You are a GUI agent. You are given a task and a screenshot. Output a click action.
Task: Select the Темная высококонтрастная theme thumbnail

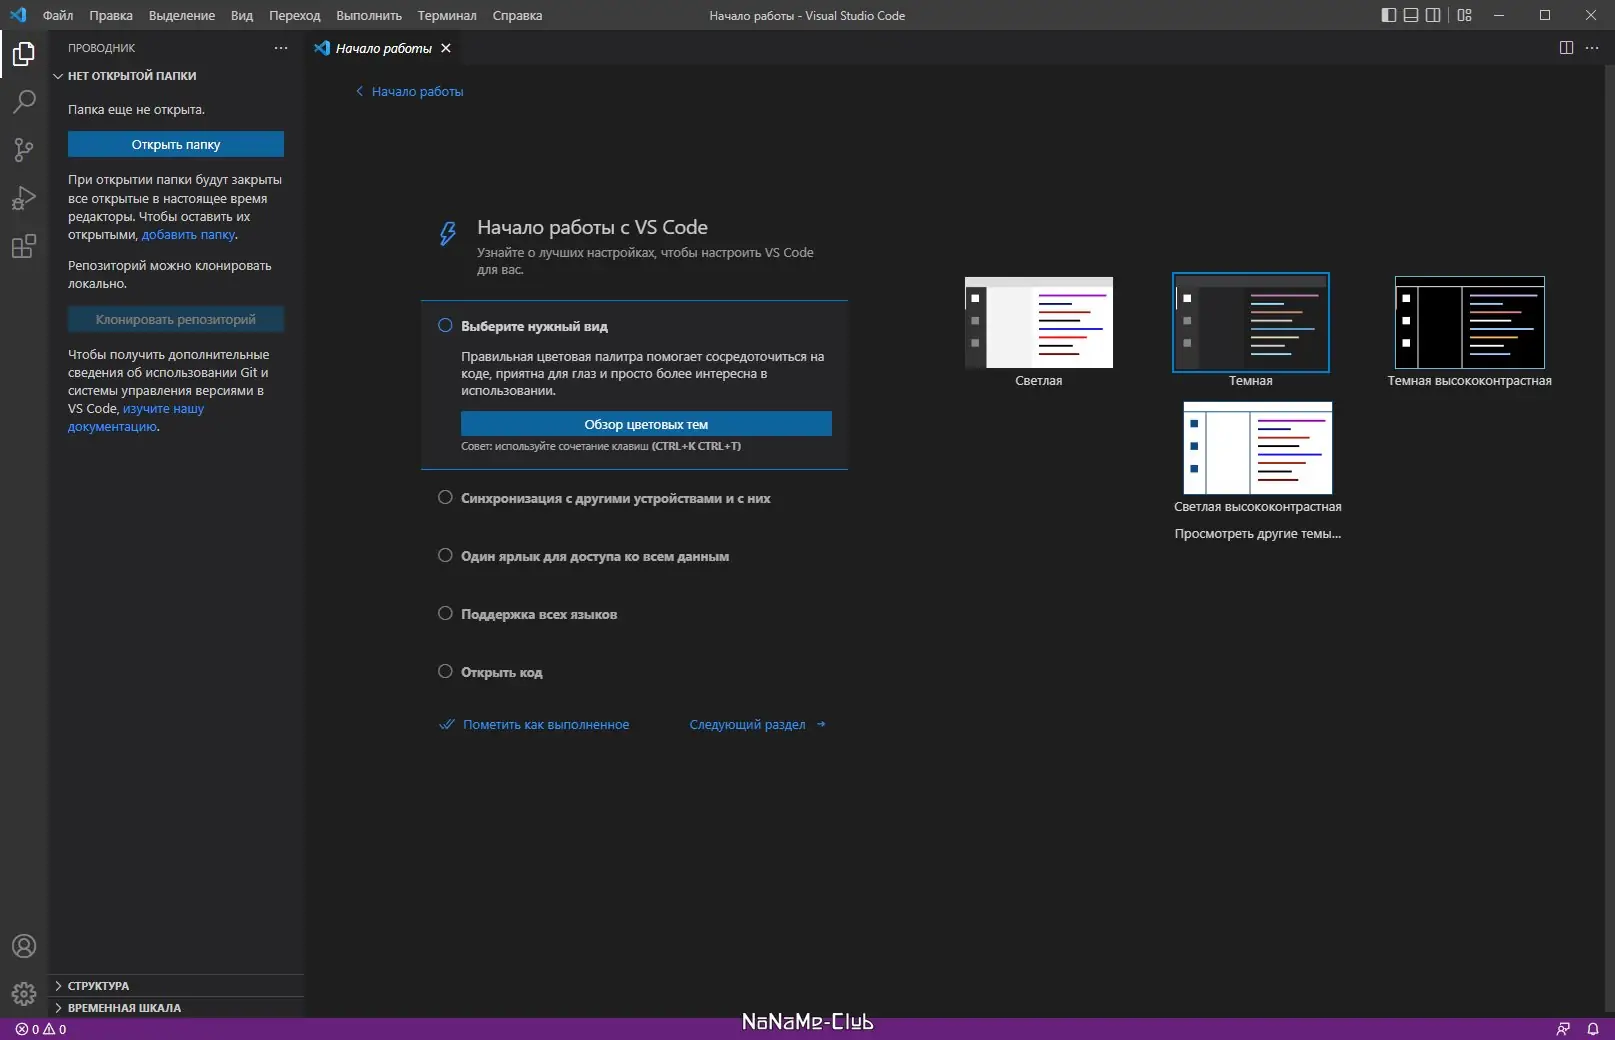coord(1470,322)
